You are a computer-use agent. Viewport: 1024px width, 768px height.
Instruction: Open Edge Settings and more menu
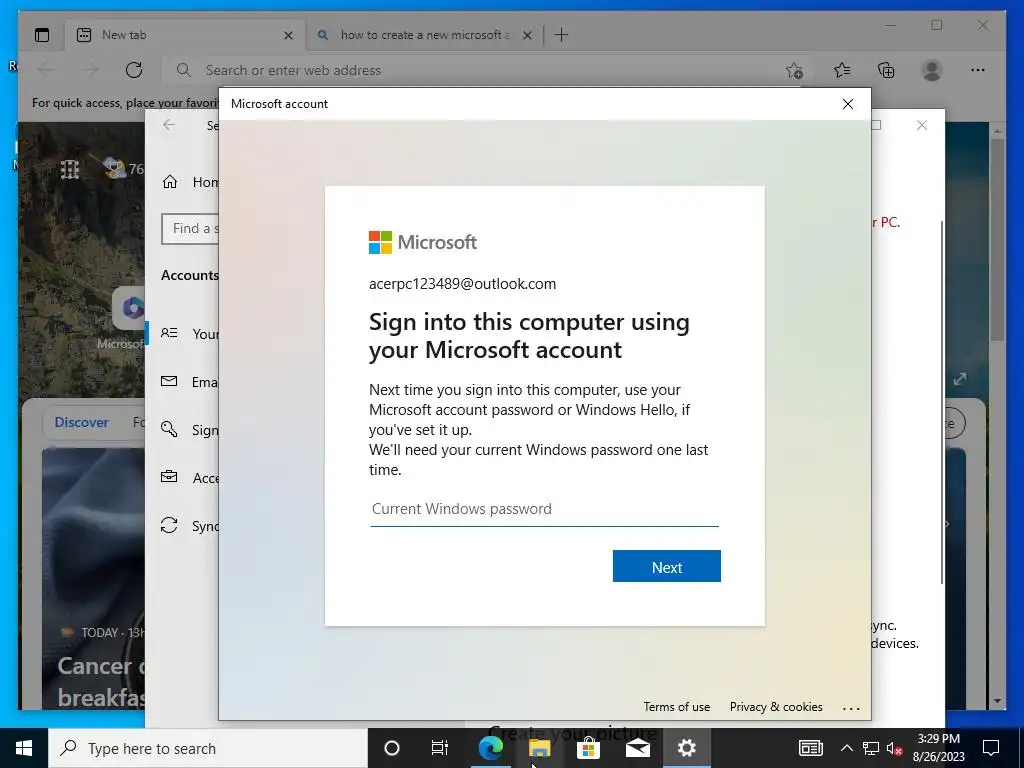point(978,70)
